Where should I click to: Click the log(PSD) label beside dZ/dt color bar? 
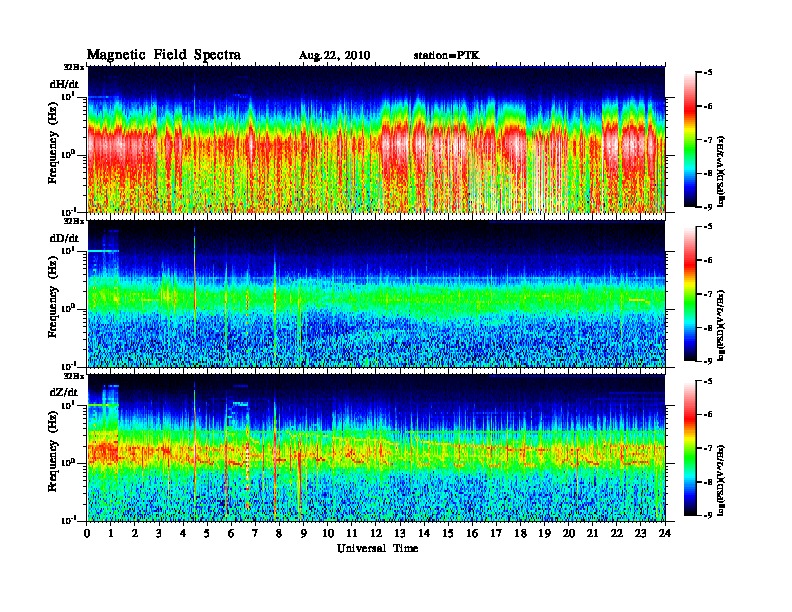(722, 480)
